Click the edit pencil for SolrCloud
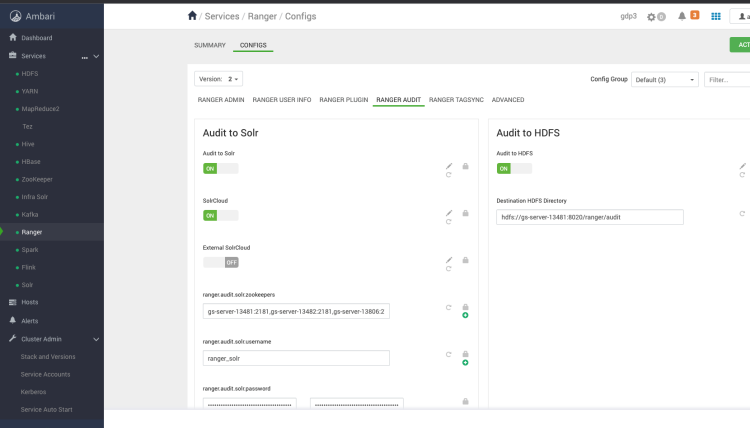750x428 pixels. point(449,213)
